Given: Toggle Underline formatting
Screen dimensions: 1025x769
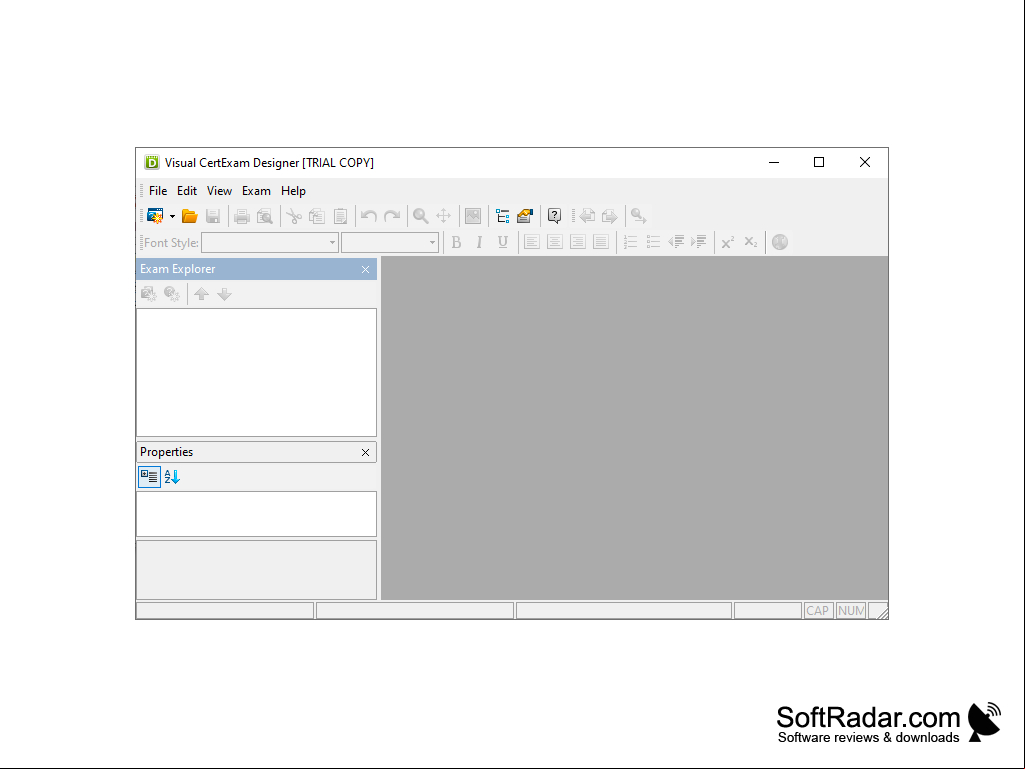Looking at the screenshot, I should click(502, 243).
